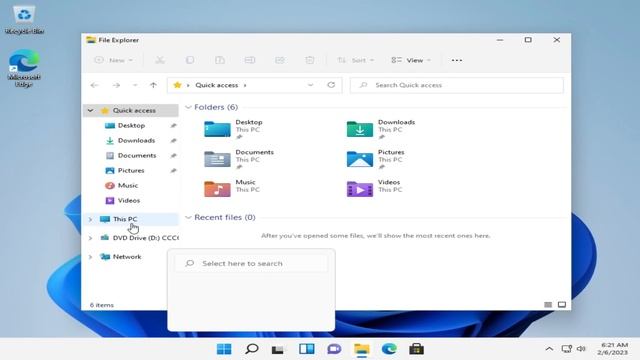This screenshot has width=640, height=360.
Task: Switch to details view in status bar
Action: point(548,304)
